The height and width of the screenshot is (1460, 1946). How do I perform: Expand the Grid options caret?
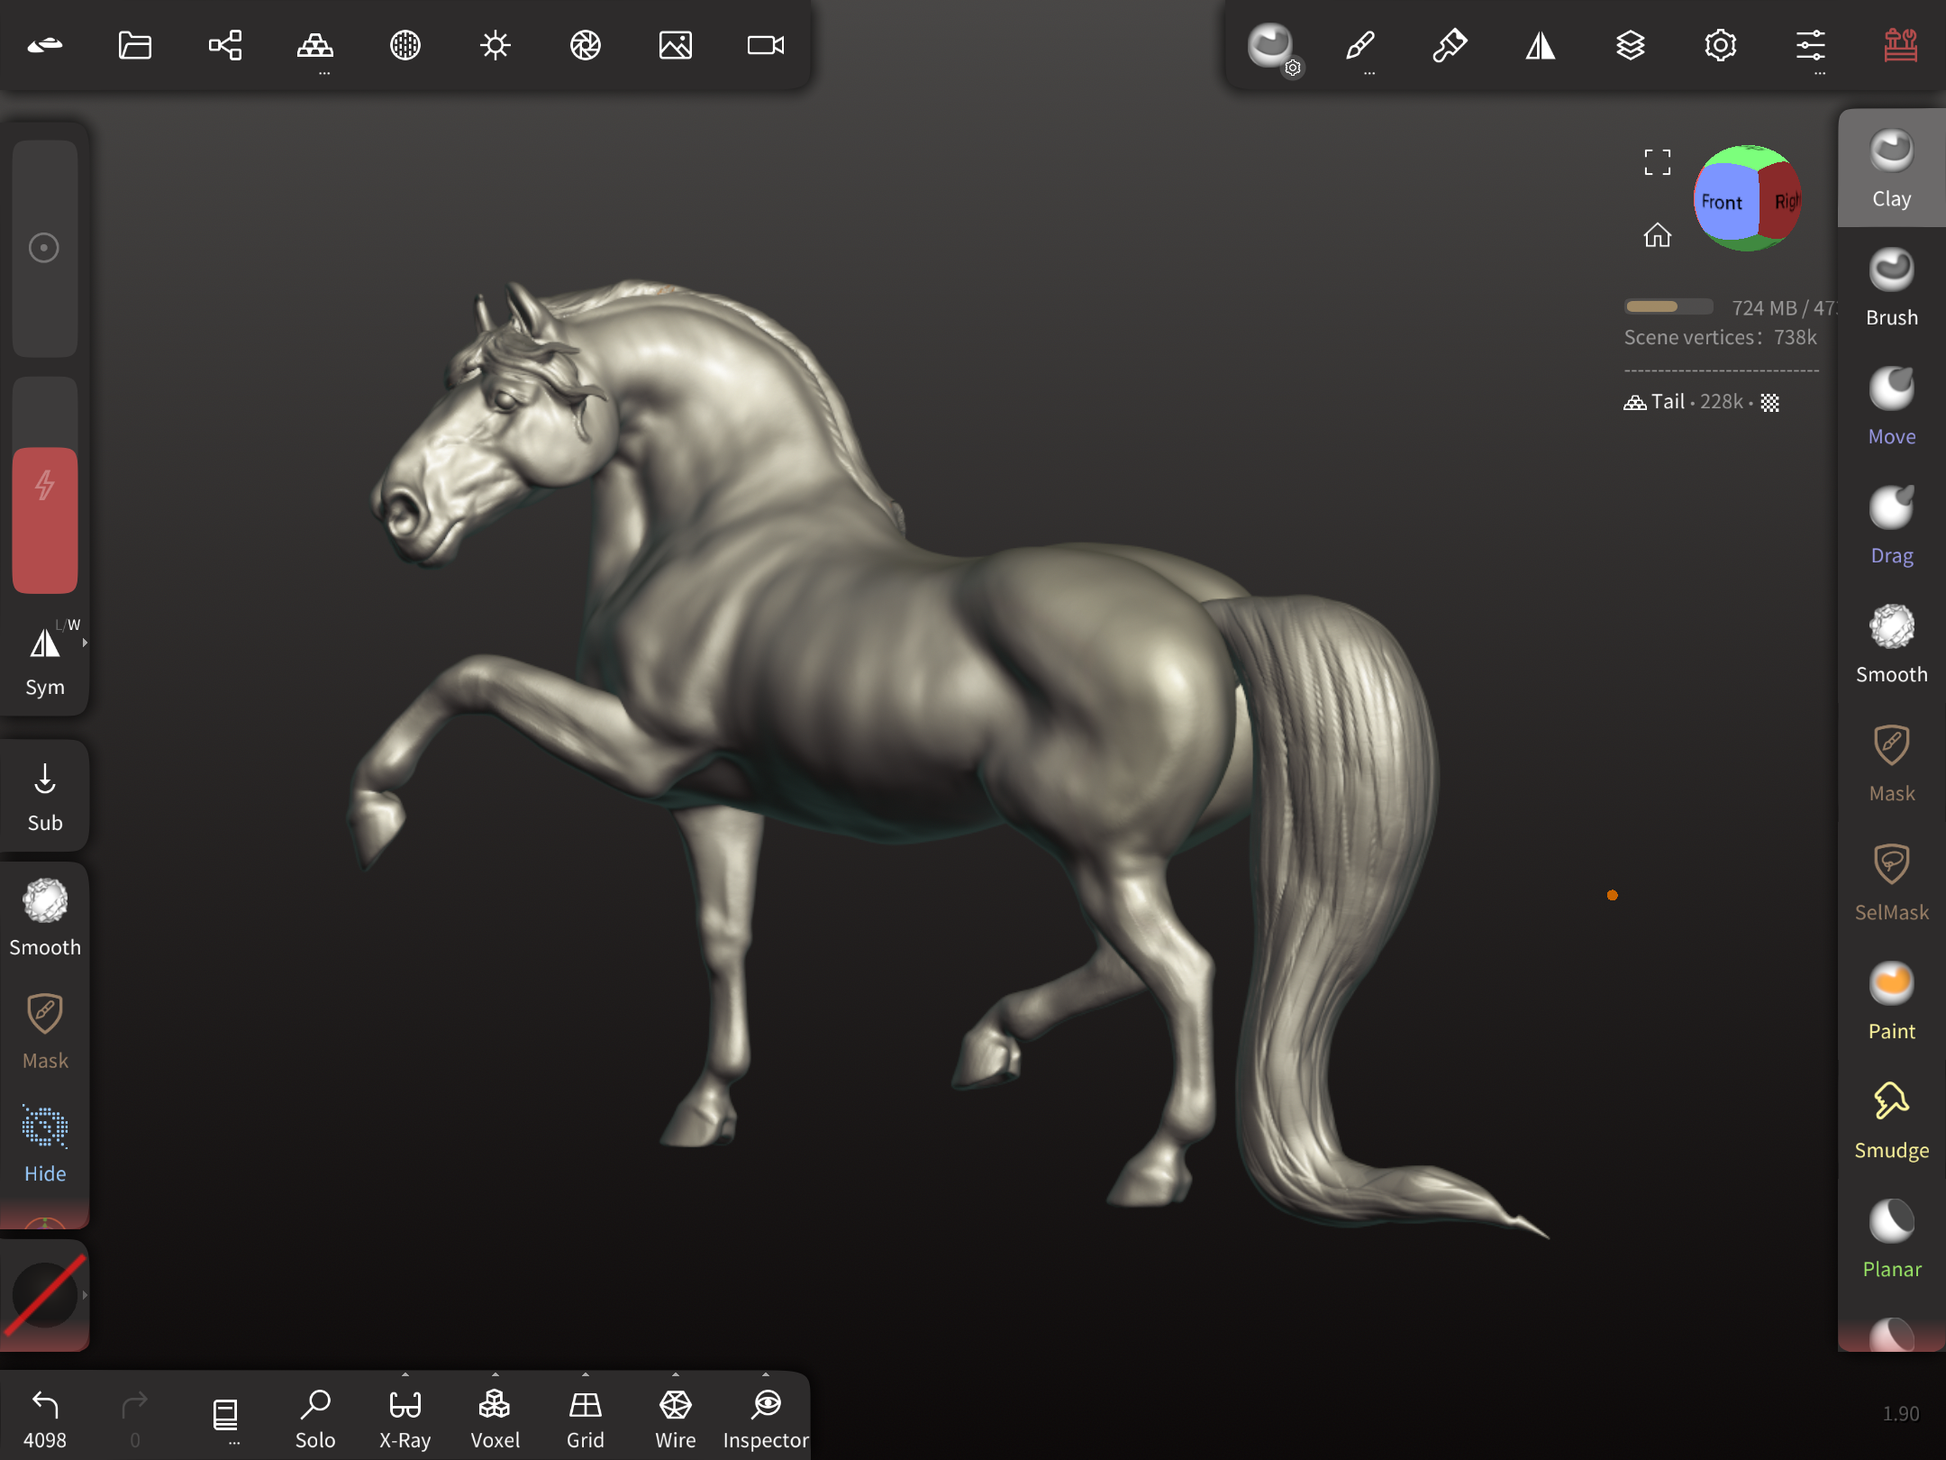tap(585, 1375)
